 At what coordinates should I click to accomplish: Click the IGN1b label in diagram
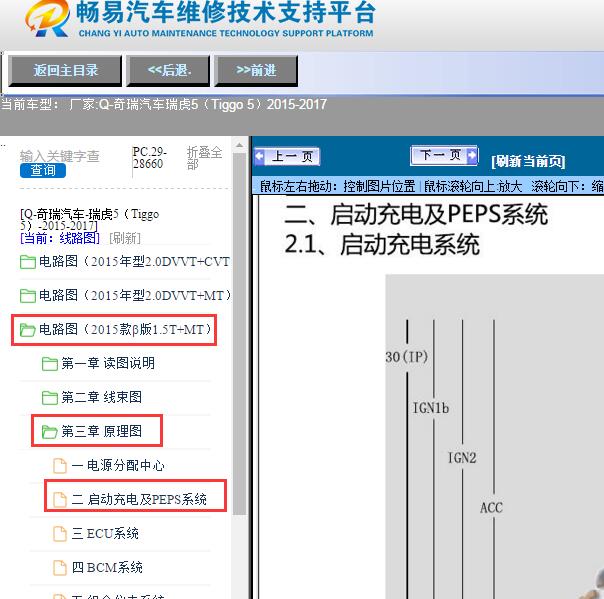(431, 408)
